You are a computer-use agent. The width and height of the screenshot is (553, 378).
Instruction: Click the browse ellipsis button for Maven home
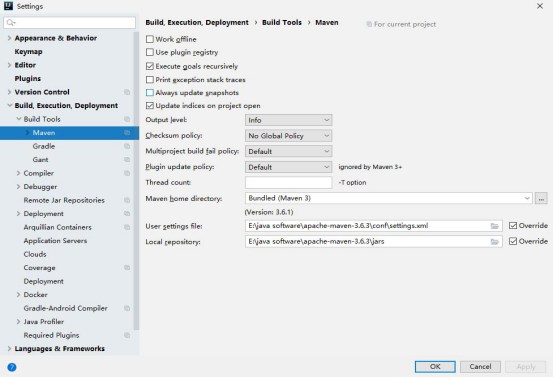point(541,198)
